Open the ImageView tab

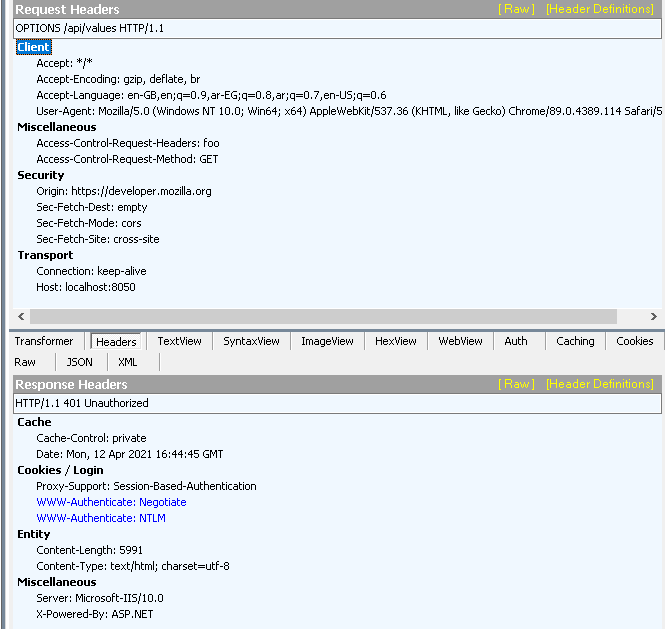point(327,341)
